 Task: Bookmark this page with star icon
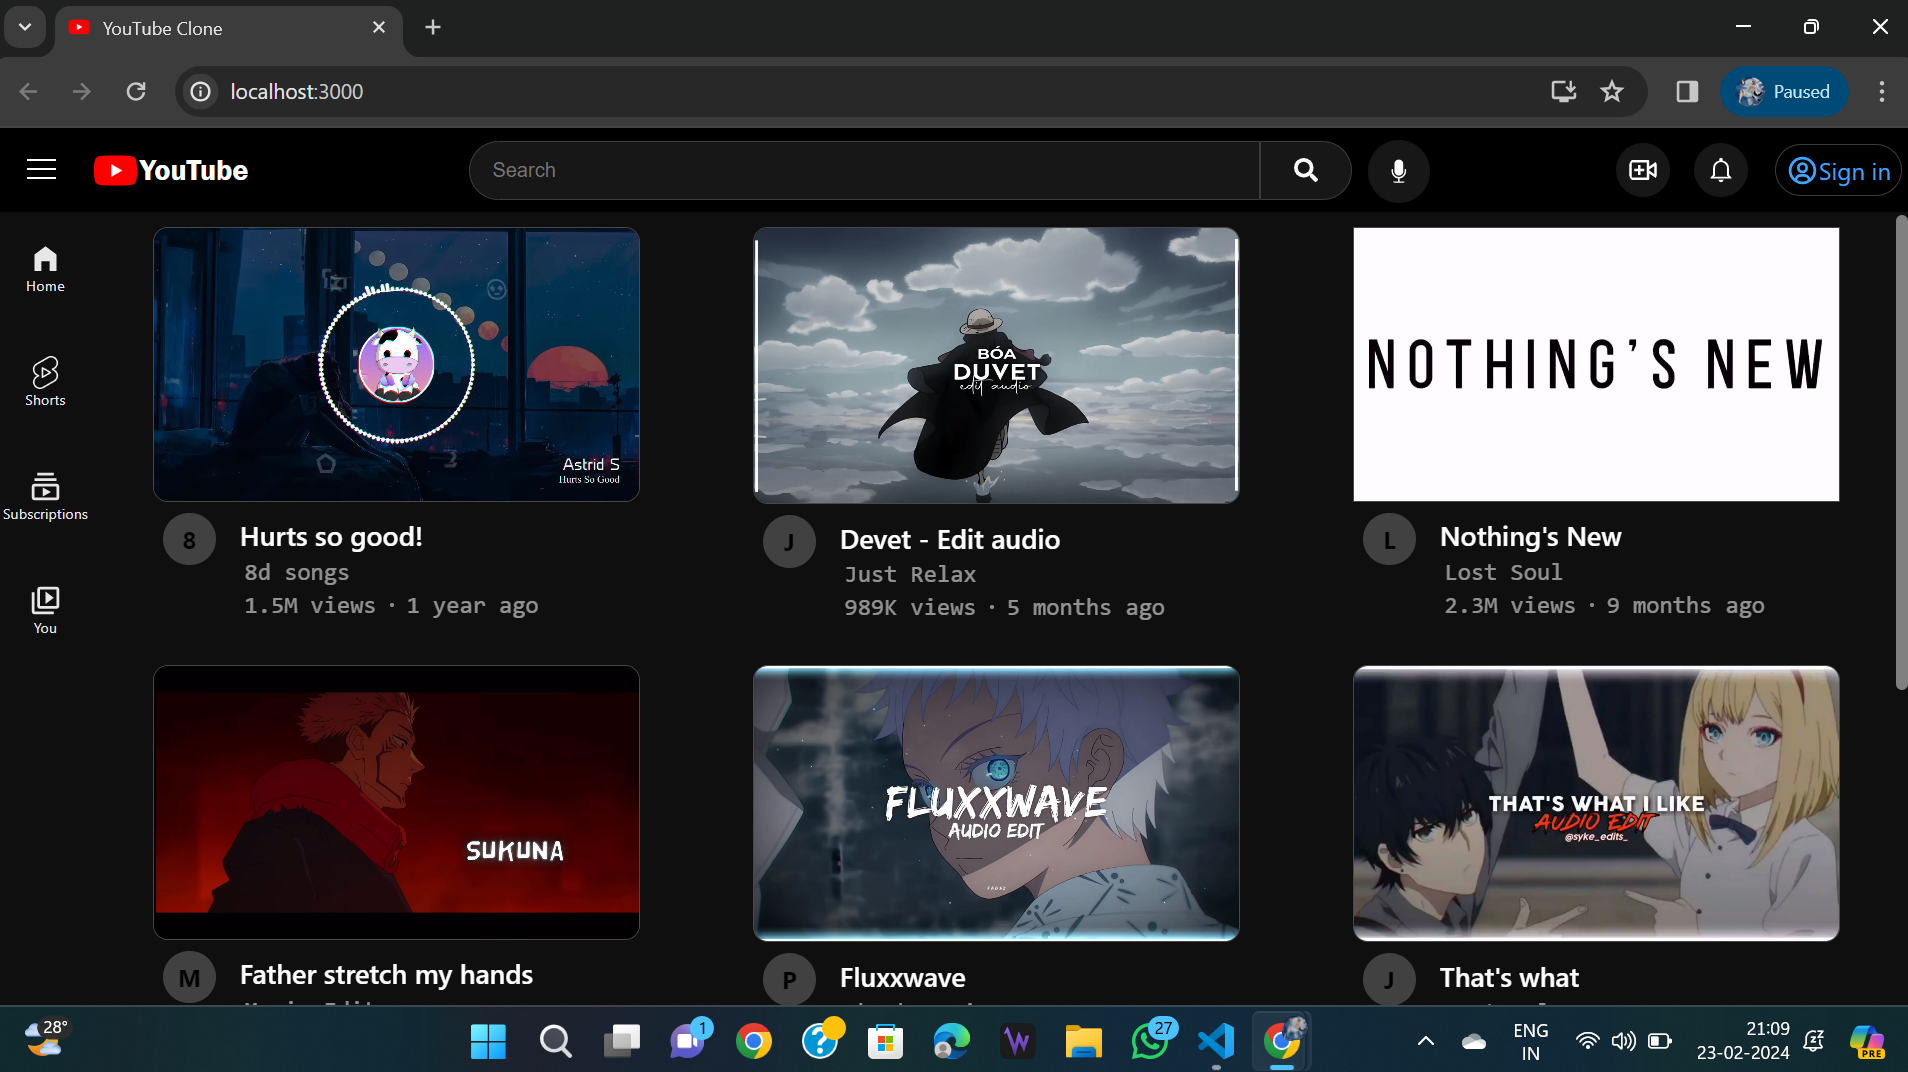pos(1612,92)
